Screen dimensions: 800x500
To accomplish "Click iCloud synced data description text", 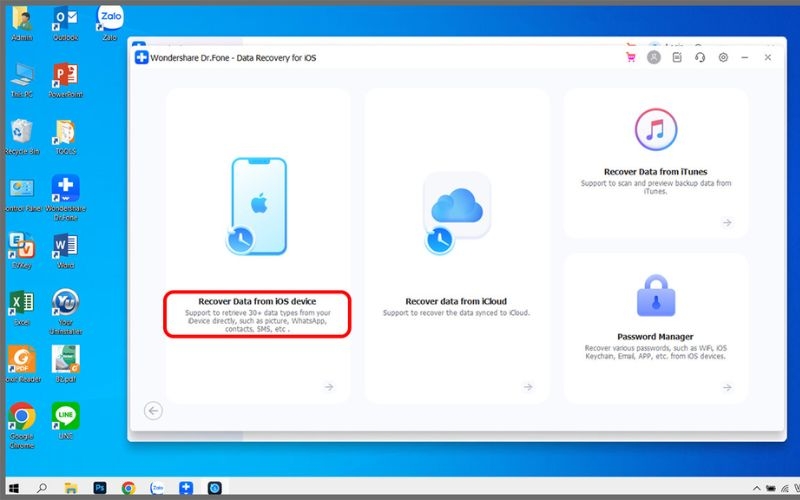I will (x=456, y=312).
